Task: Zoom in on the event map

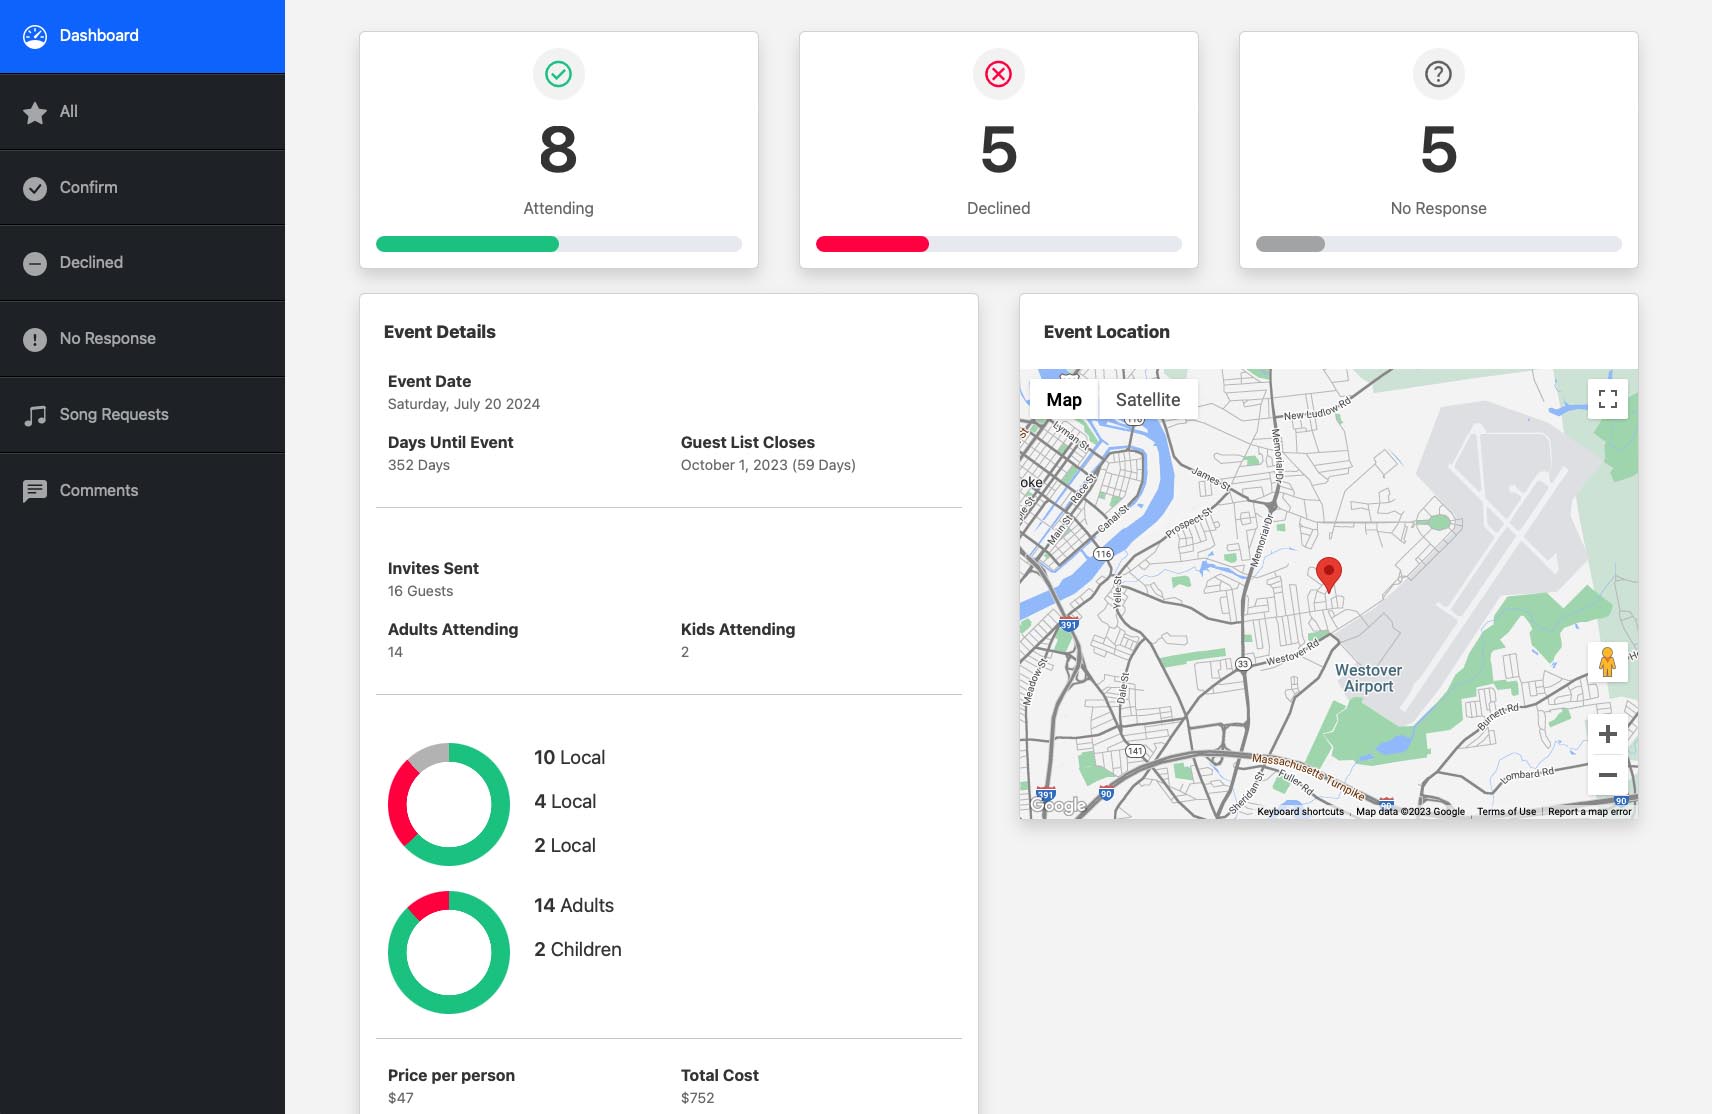Action: (1607, 734)
